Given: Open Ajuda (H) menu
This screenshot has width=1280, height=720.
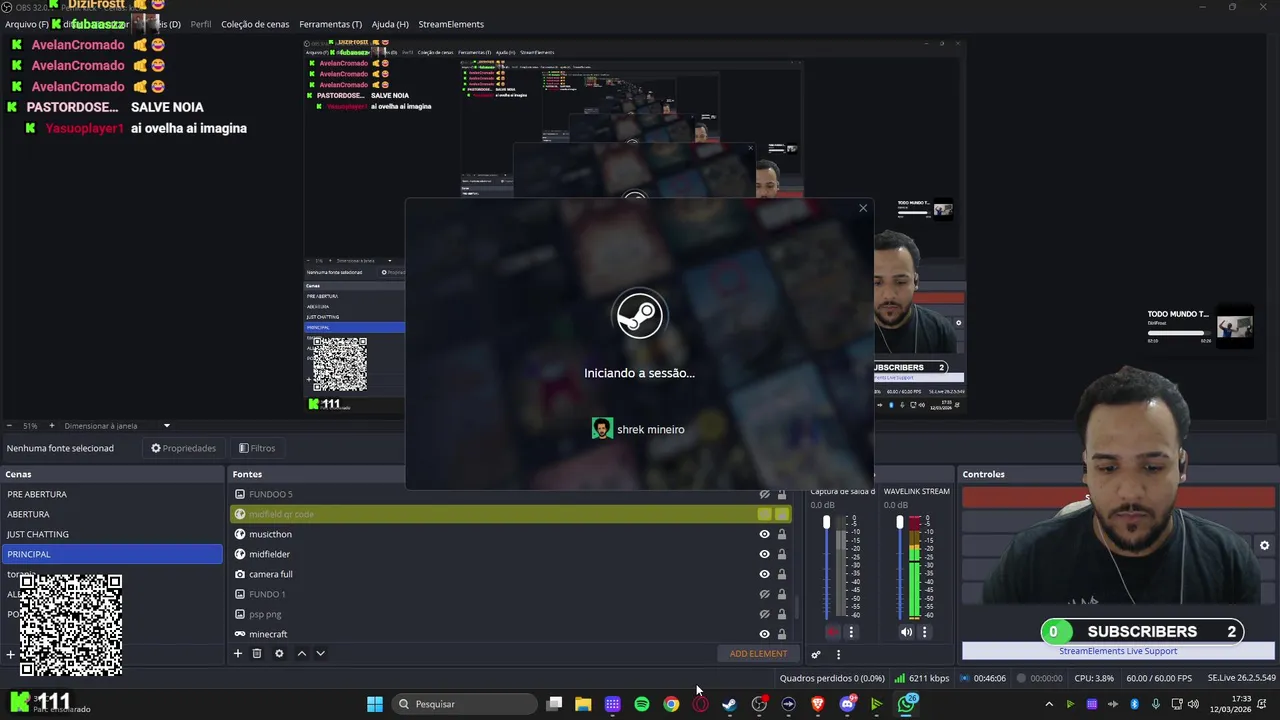Looking at the screenshot, I should click(x=390, y=24).
